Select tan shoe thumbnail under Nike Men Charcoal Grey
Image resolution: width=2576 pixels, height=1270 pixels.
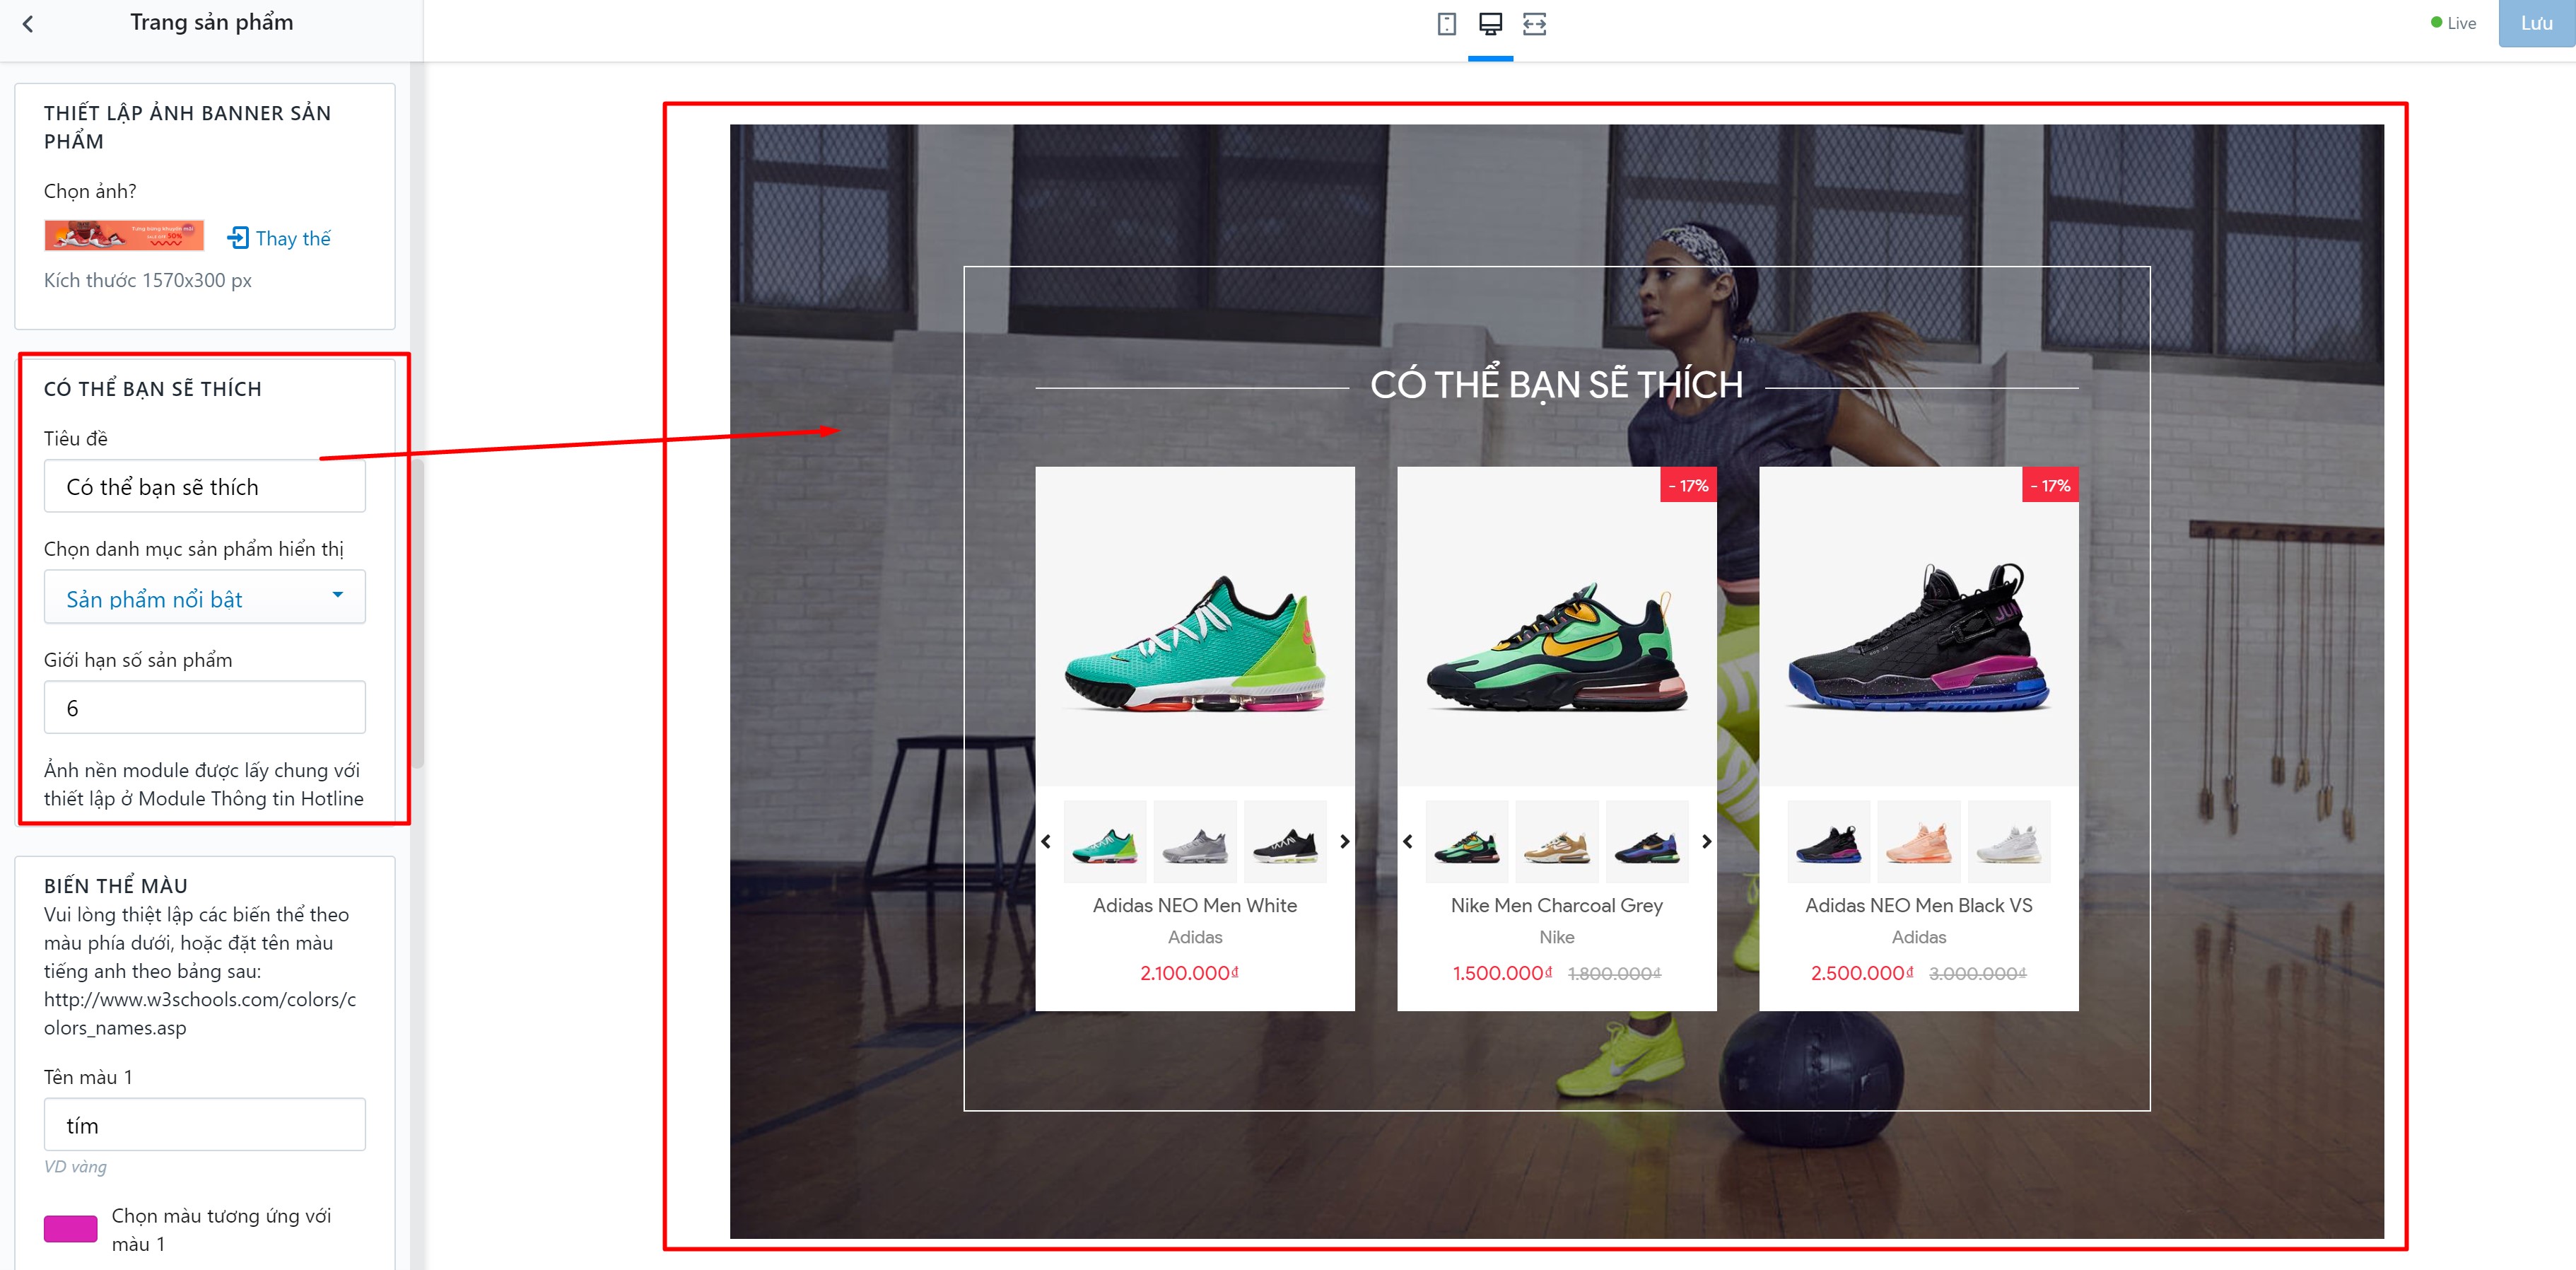[x=1557, y=842]
